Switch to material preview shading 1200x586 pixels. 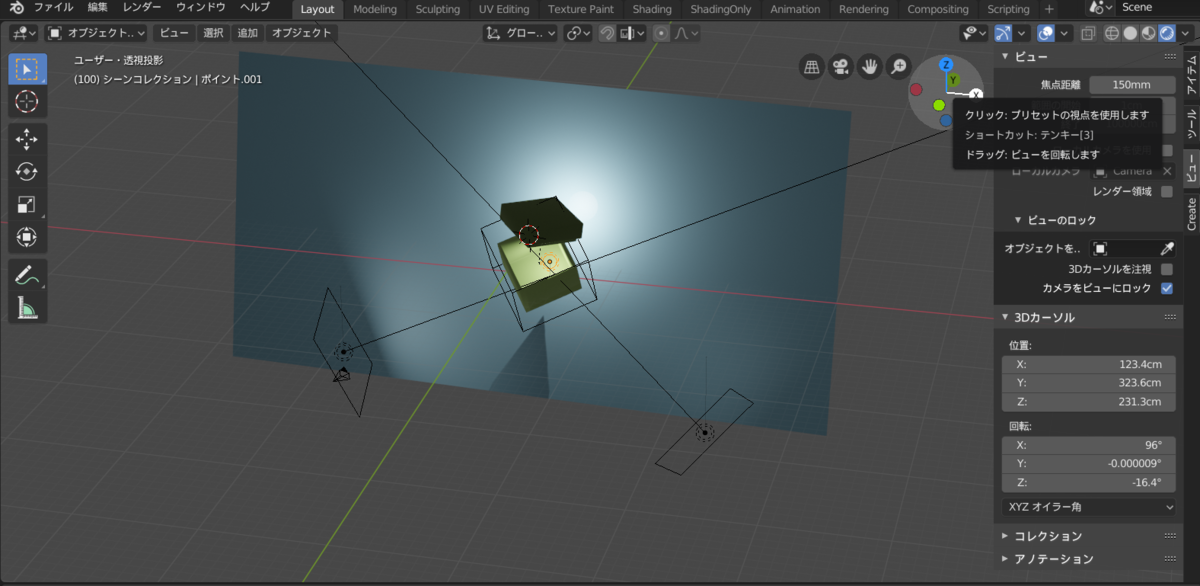coord(1148,33)
